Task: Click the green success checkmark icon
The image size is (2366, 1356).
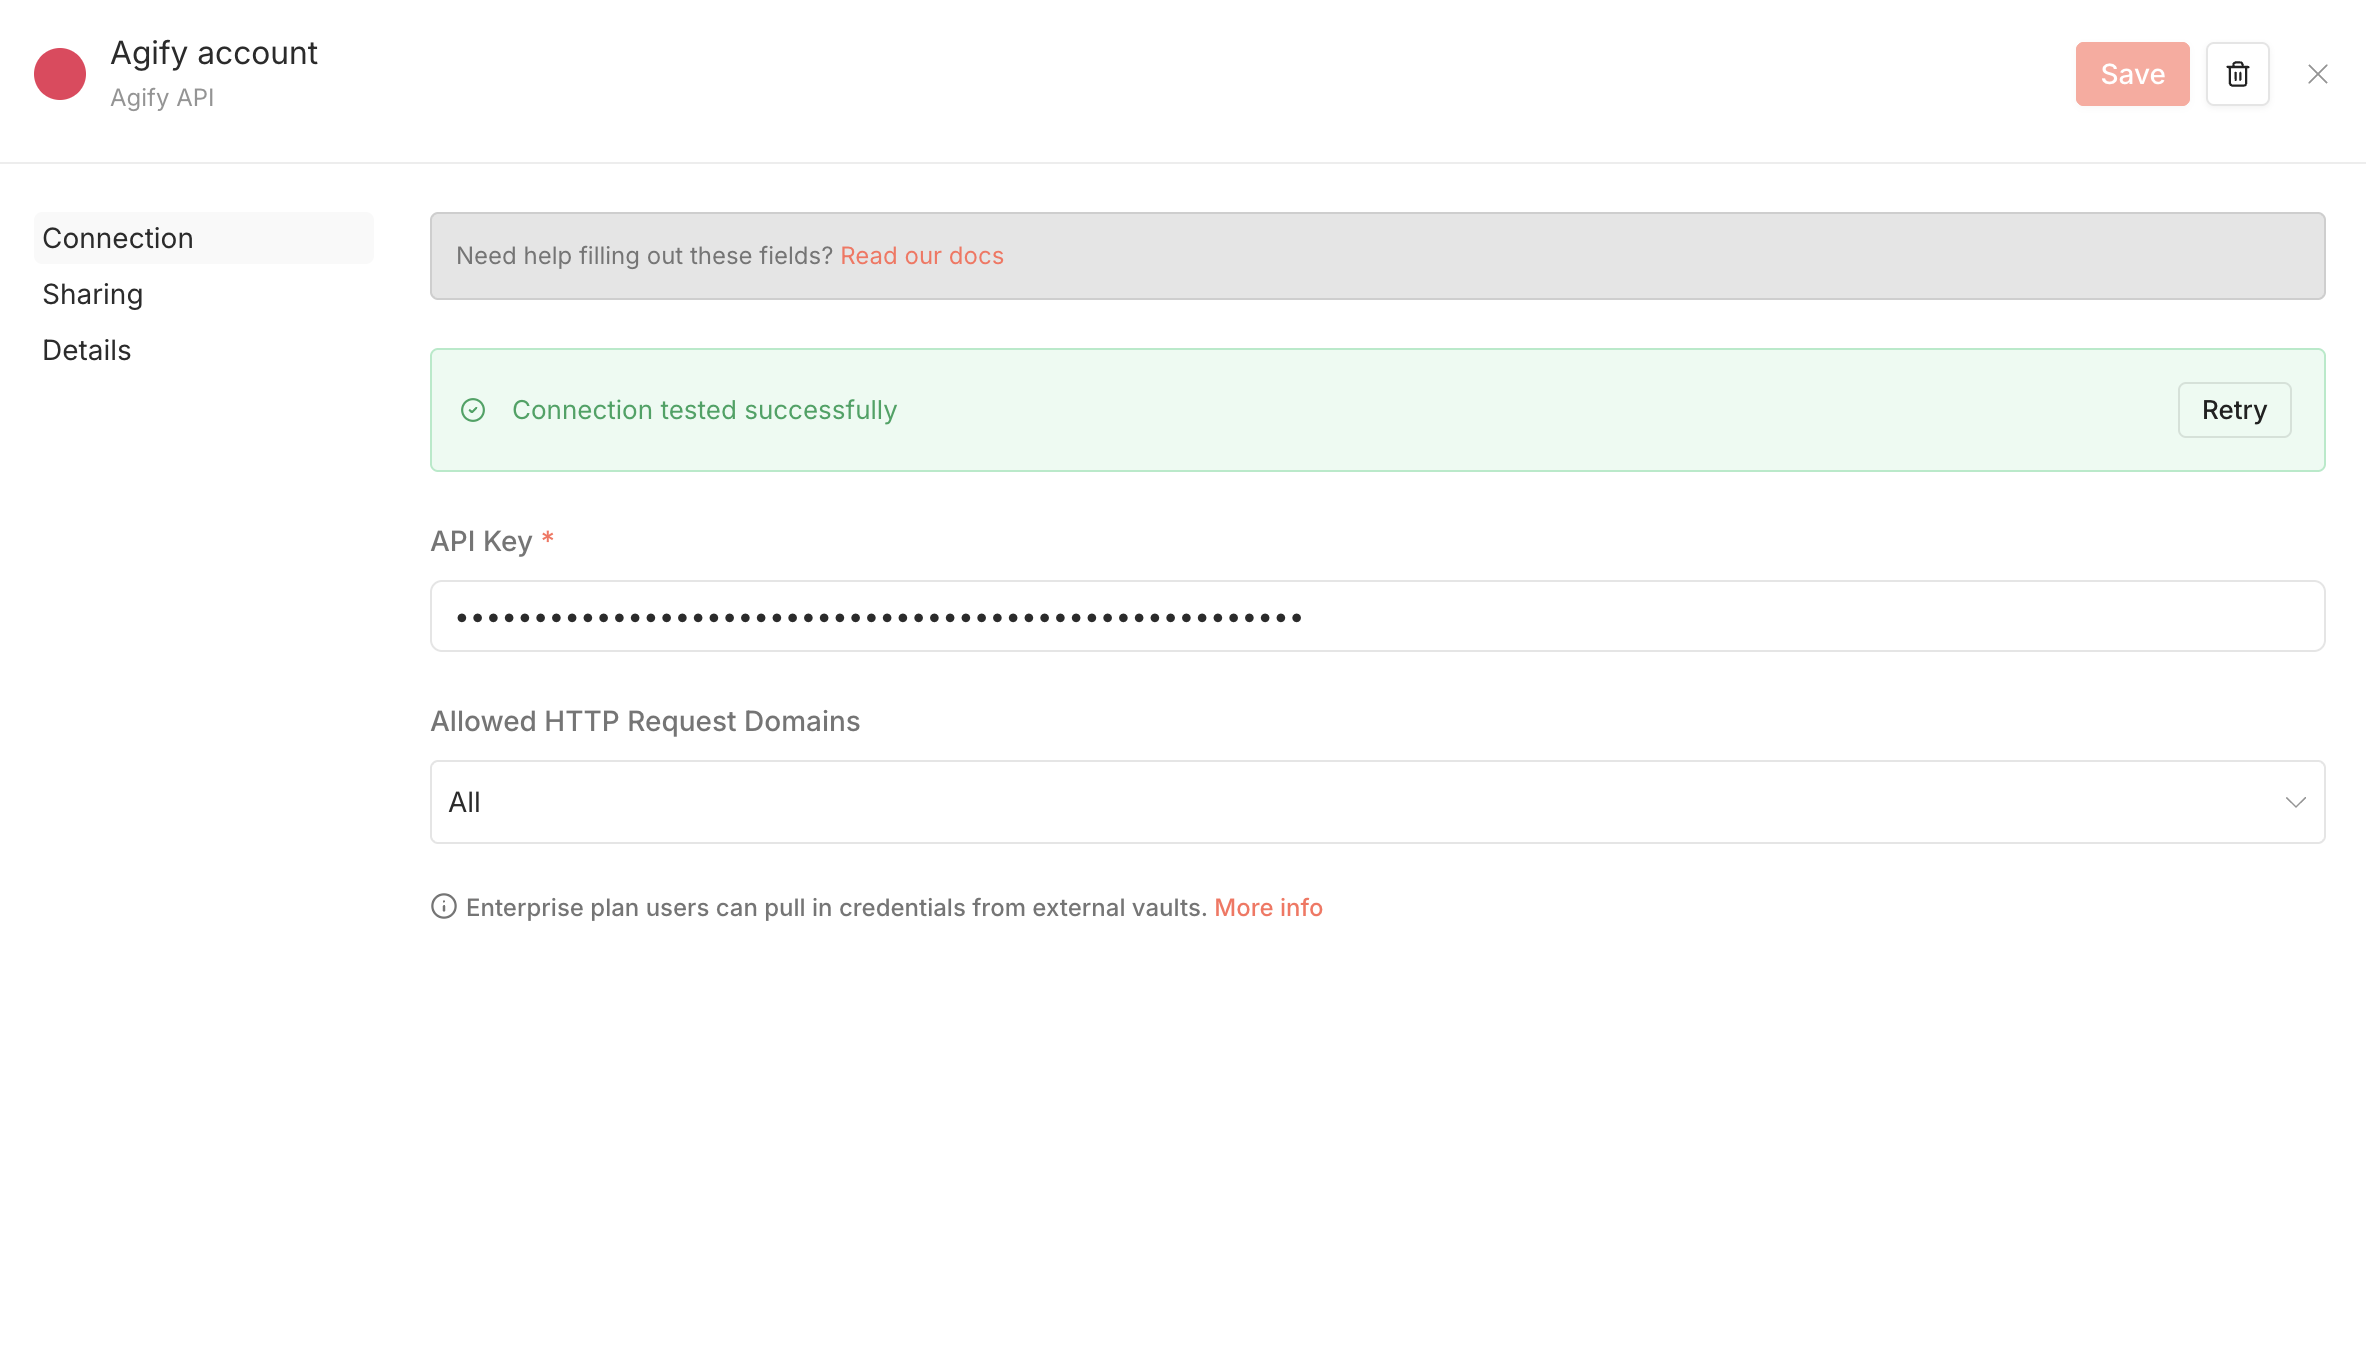Action: pyautogui.click(x=473, y=410)
